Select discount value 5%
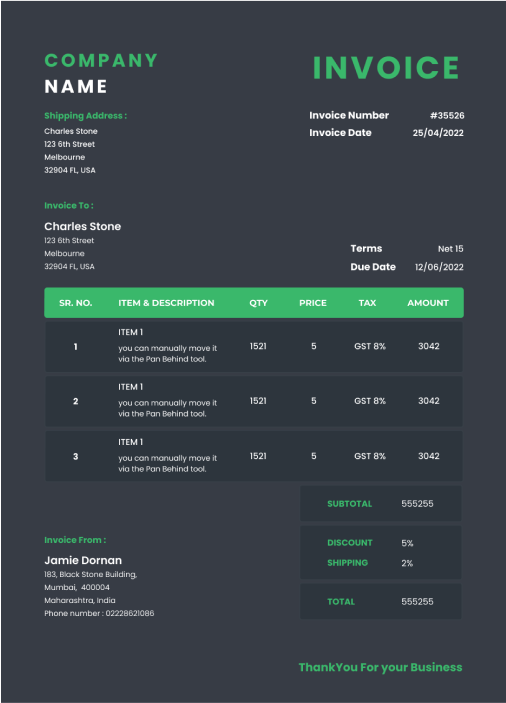This screenshot has height=703, width=506. pyautogui.click(x=407, y=543)
